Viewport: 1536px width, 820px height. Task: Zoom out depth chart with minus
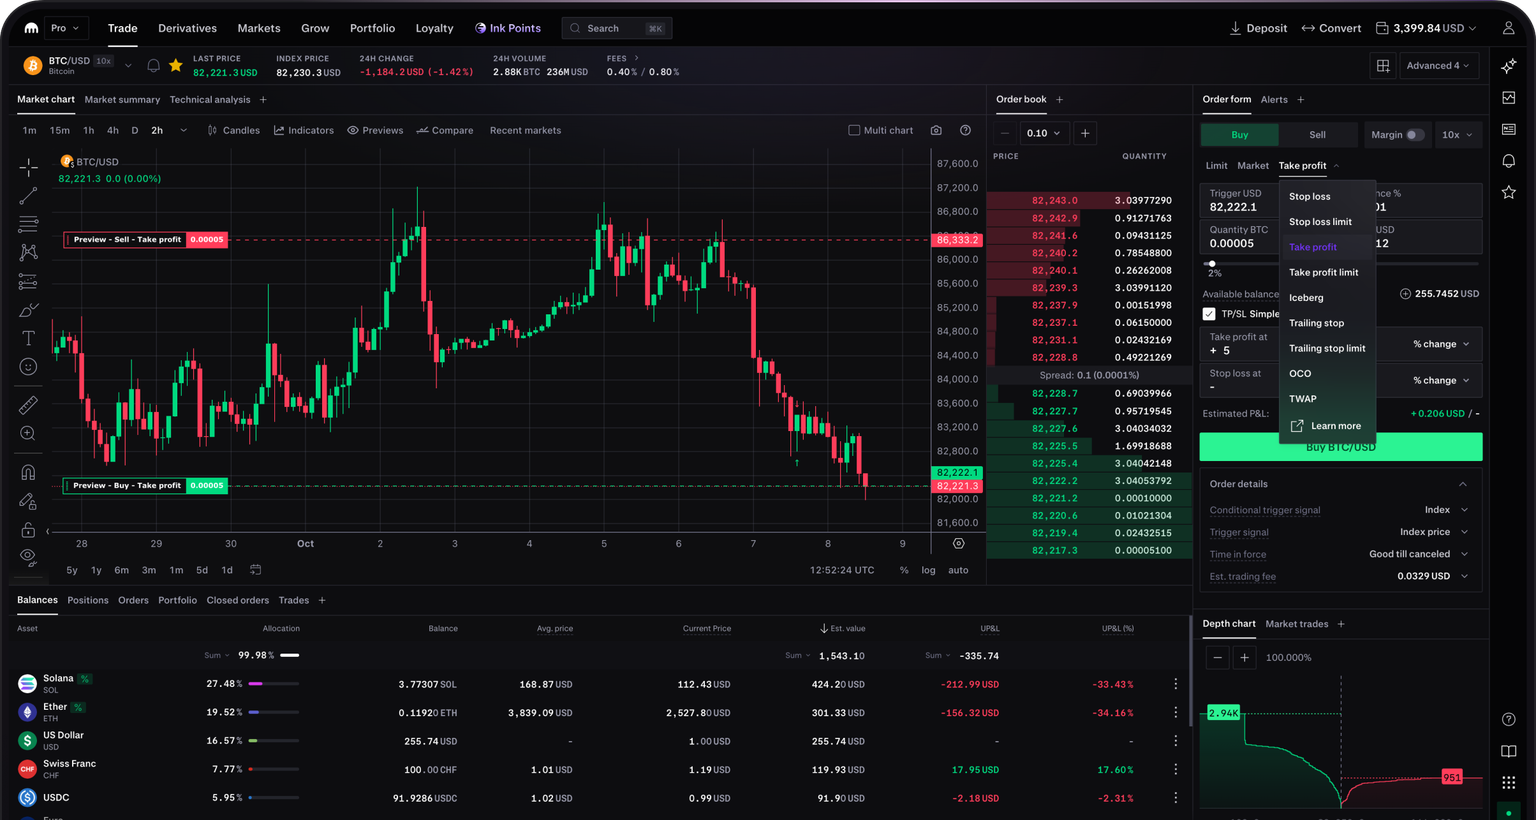point(1217,657)
